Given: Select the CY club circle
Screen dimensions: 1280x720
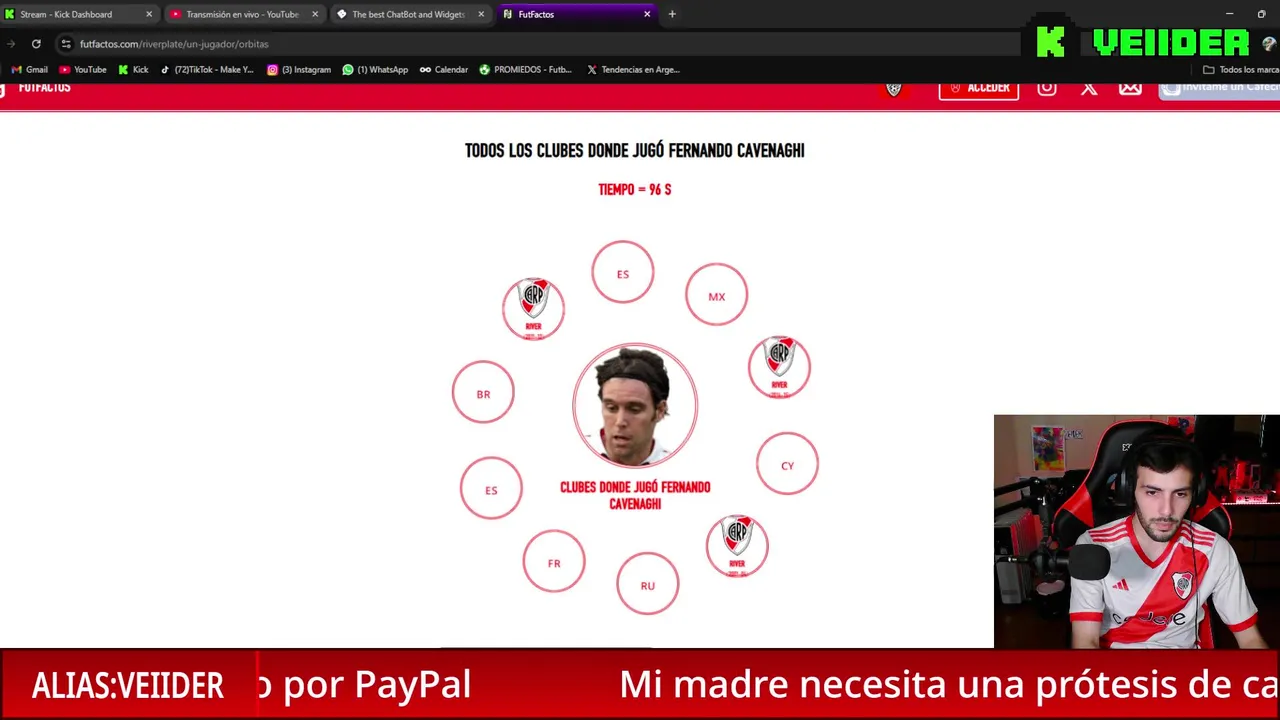Looking at the screenshot, I should click(x=787, y=464).
